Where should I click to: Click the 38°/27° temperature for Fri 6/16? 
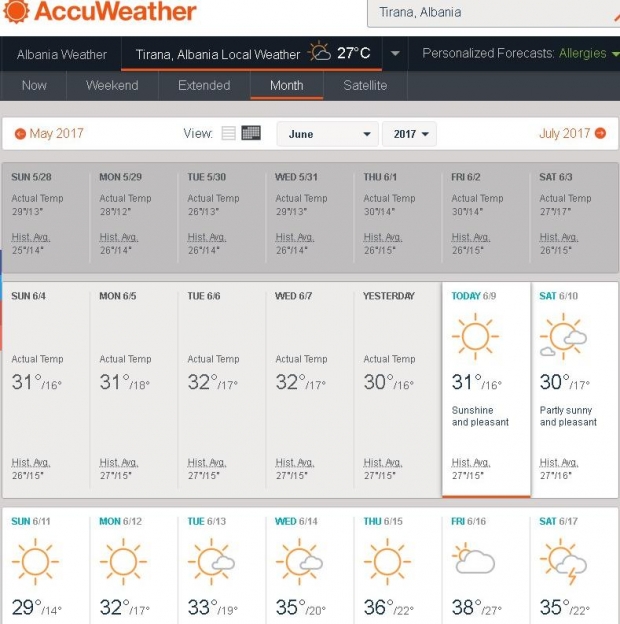(477, 608)
